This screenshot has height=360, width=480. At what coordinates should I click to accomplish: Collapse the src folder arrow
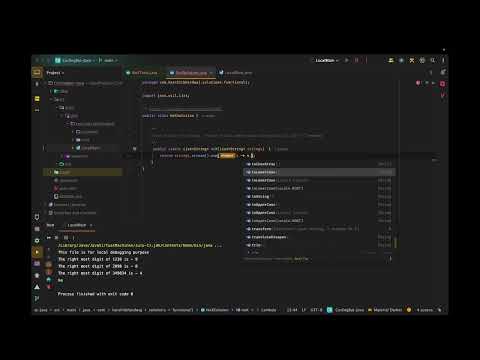[x=51, y=99]
